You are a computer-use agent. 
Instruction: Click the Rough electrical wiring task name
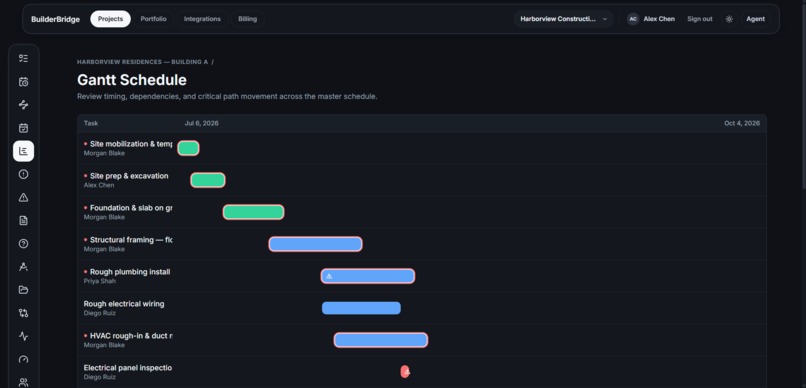124,304
